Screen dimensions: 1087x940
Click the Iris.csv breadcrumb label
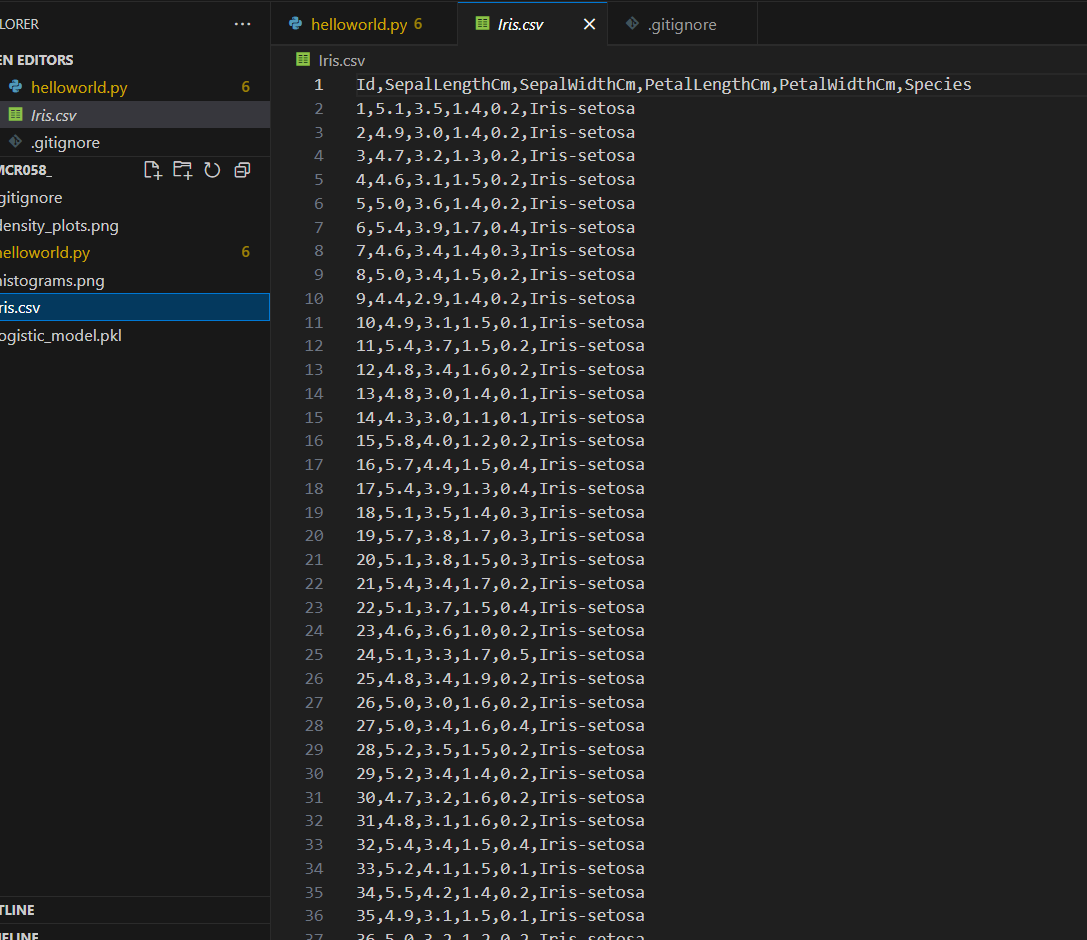click(341, 60)
